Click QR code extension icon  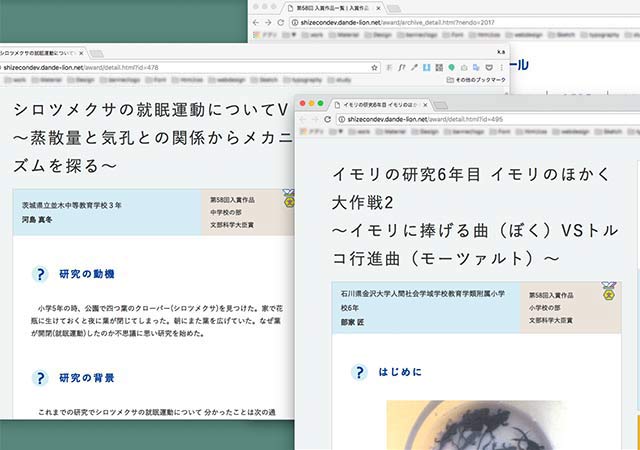click(x=439, y=67)
